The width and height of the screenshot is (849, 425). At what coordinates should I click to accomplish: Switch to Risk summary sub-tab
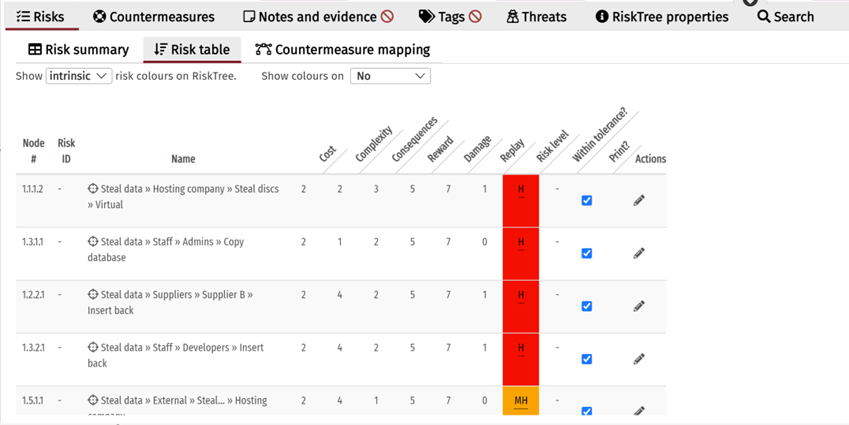[x=79, y=50]
